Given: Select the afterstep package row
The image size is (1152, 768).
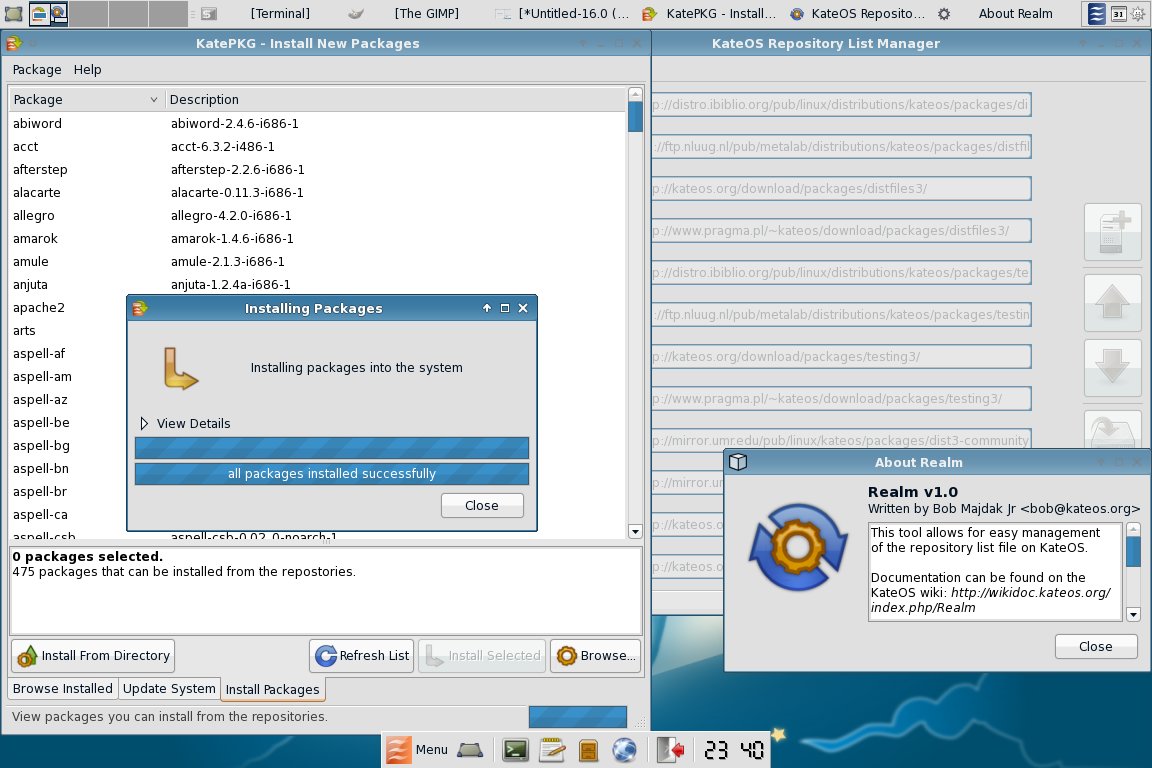Looking at the screenshot, I should pos(317,169).
